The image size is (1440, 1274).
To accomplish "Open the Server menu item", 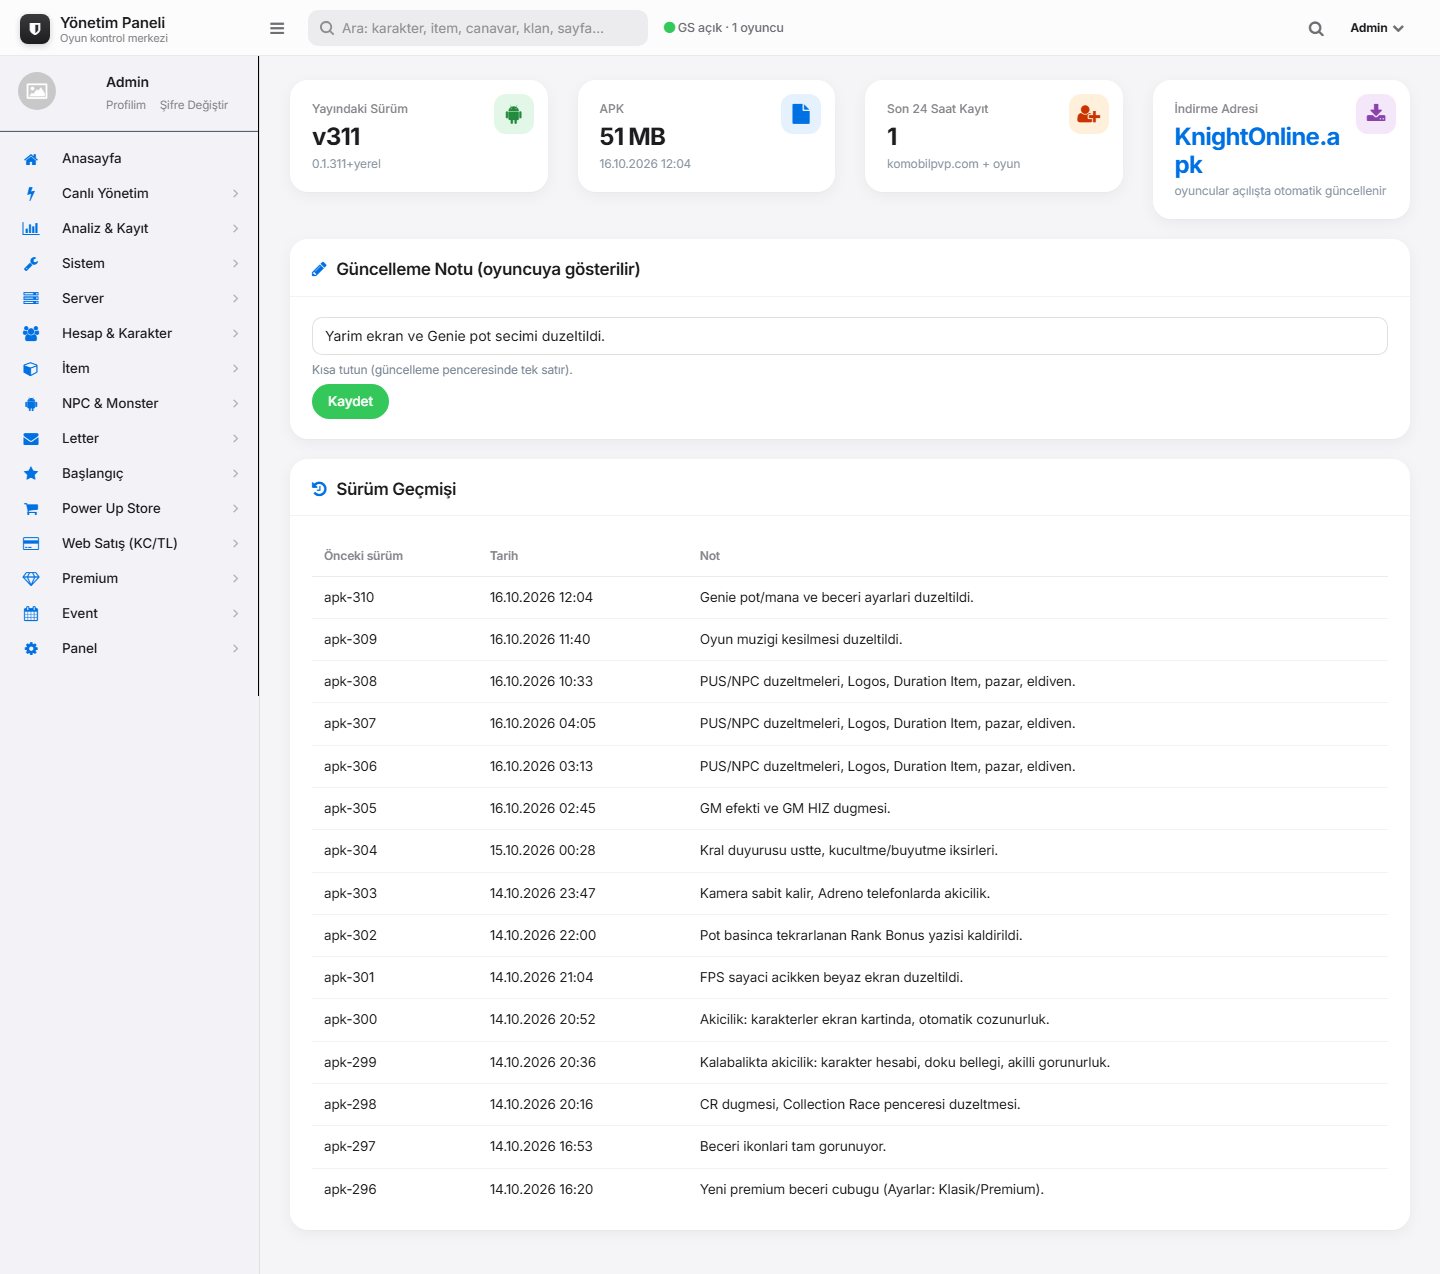I will pyautogui.click(x=129, y=299).
